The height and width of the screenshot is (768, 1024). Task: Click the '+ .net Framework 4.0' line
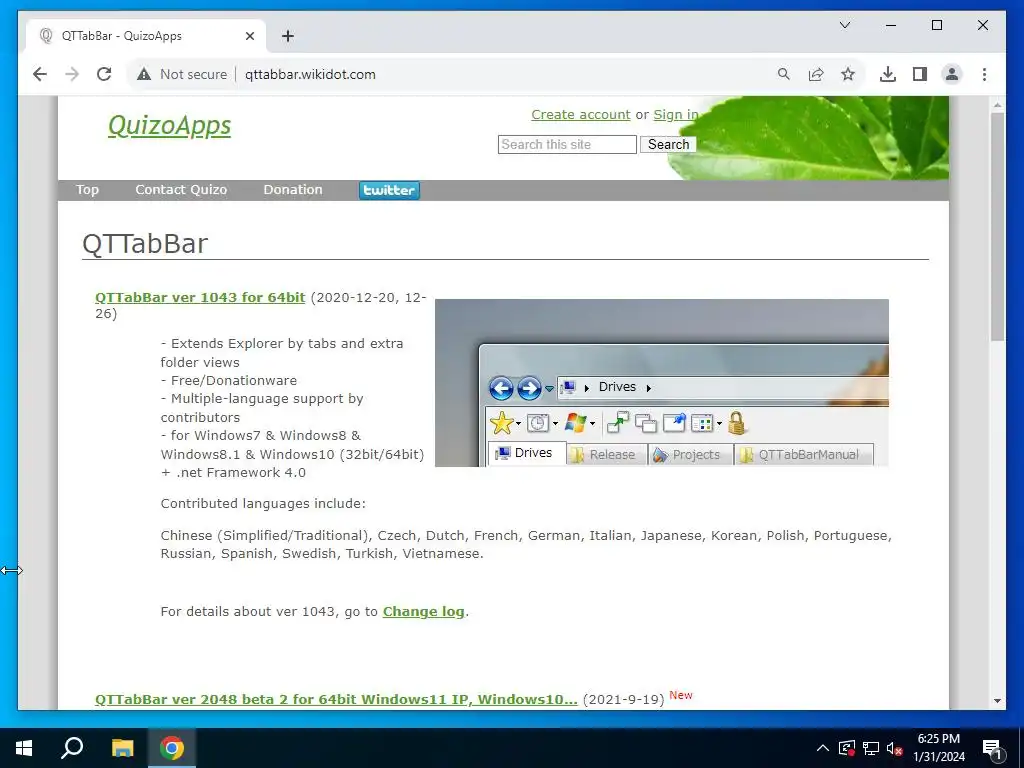tap(233, 473)
